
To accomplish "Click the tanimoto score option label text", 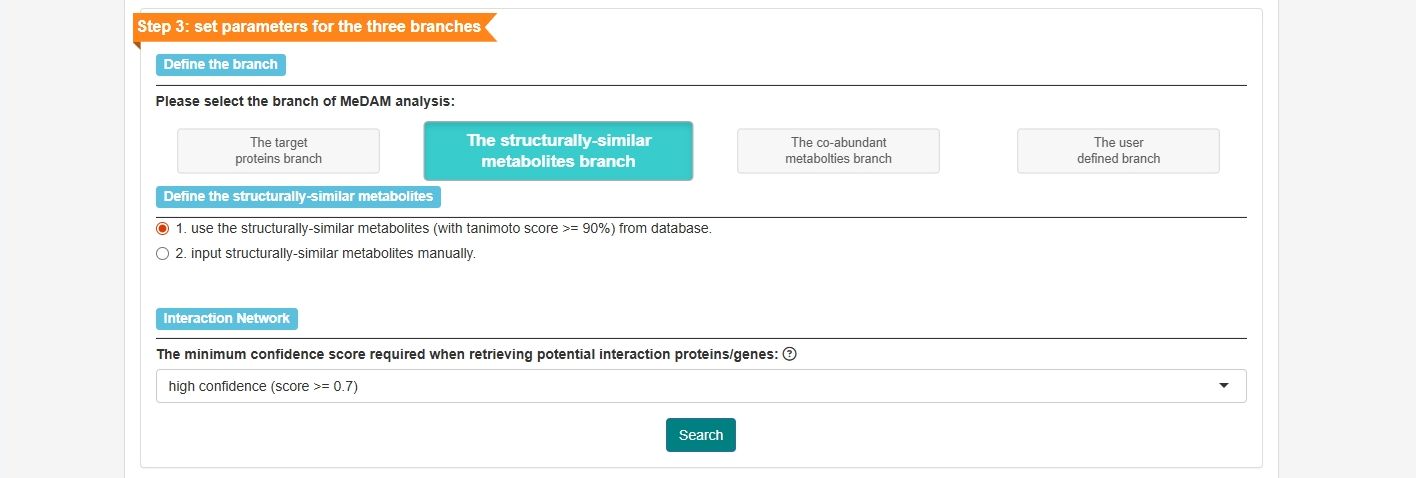I will (x=444, y=228).
